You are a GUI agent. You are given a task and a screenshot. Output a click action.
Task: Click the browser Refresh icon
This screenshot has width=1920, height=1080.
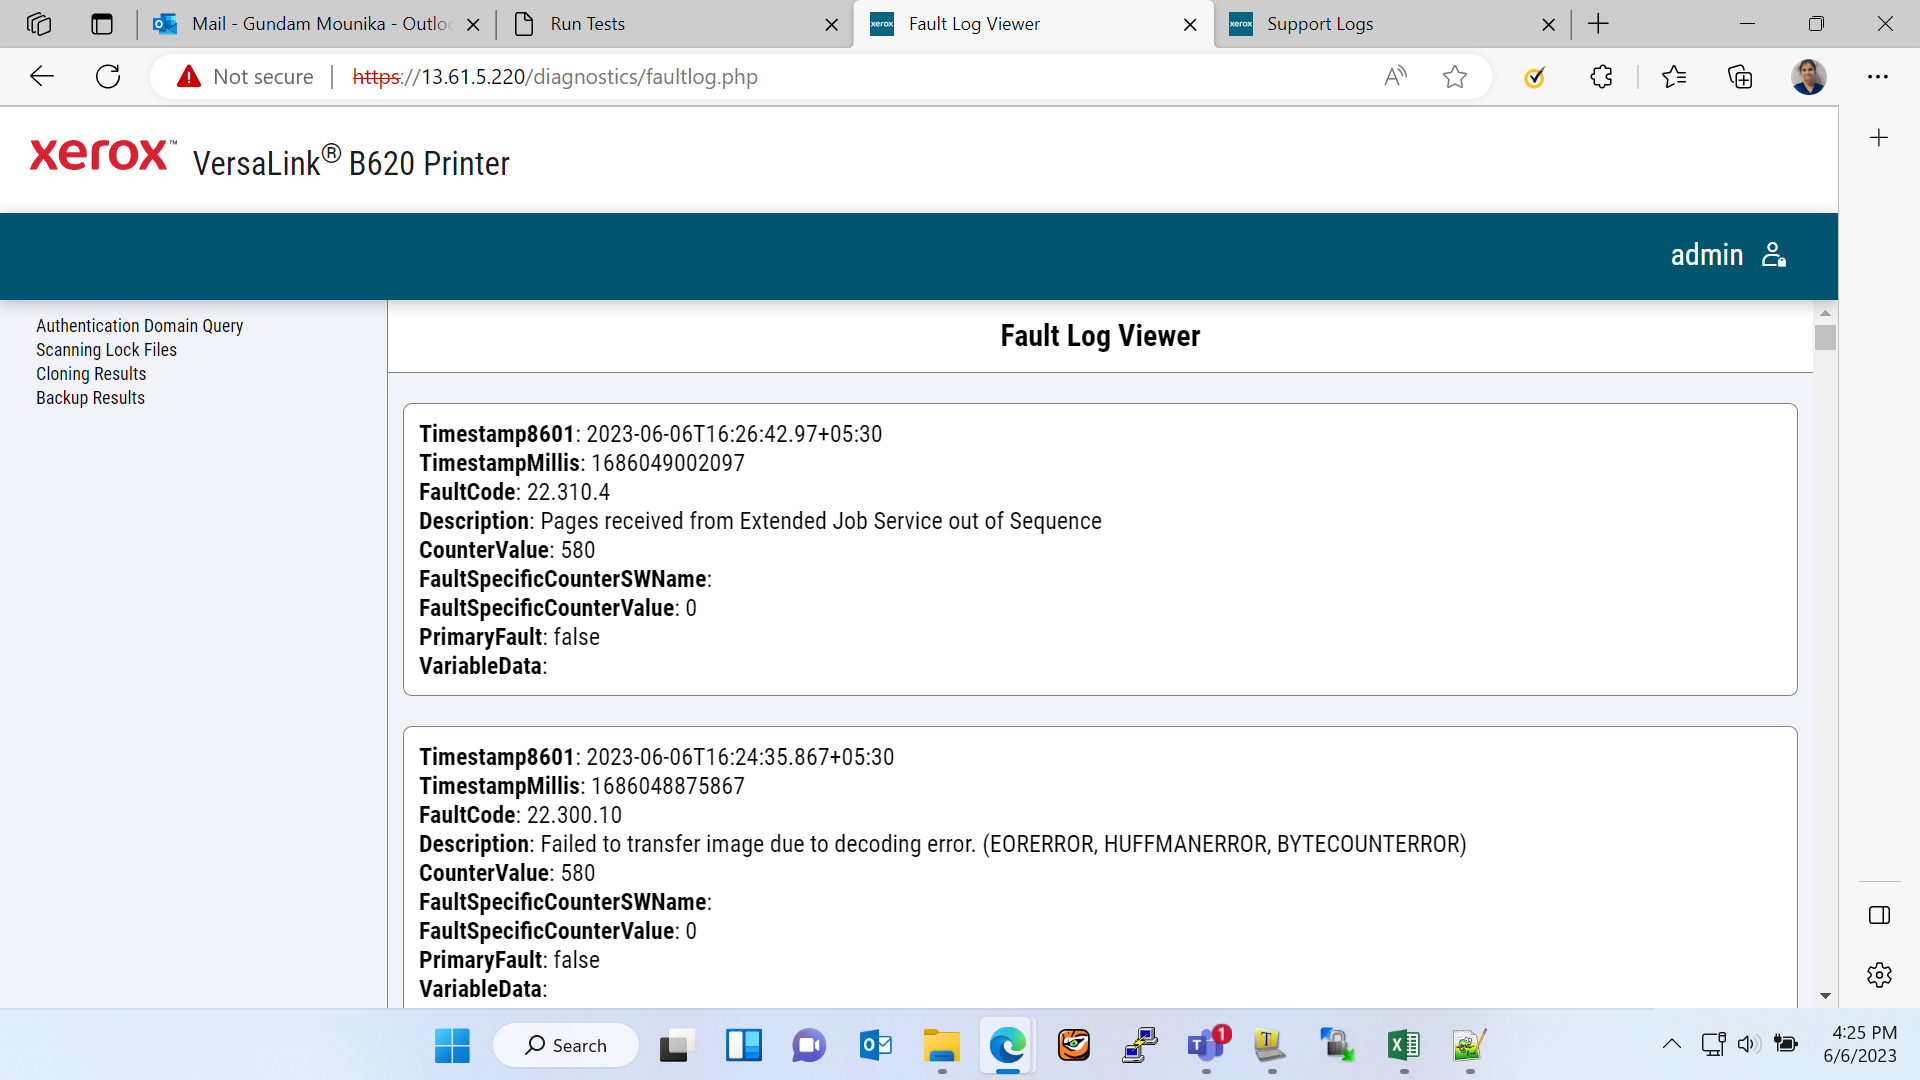[108, 76]
